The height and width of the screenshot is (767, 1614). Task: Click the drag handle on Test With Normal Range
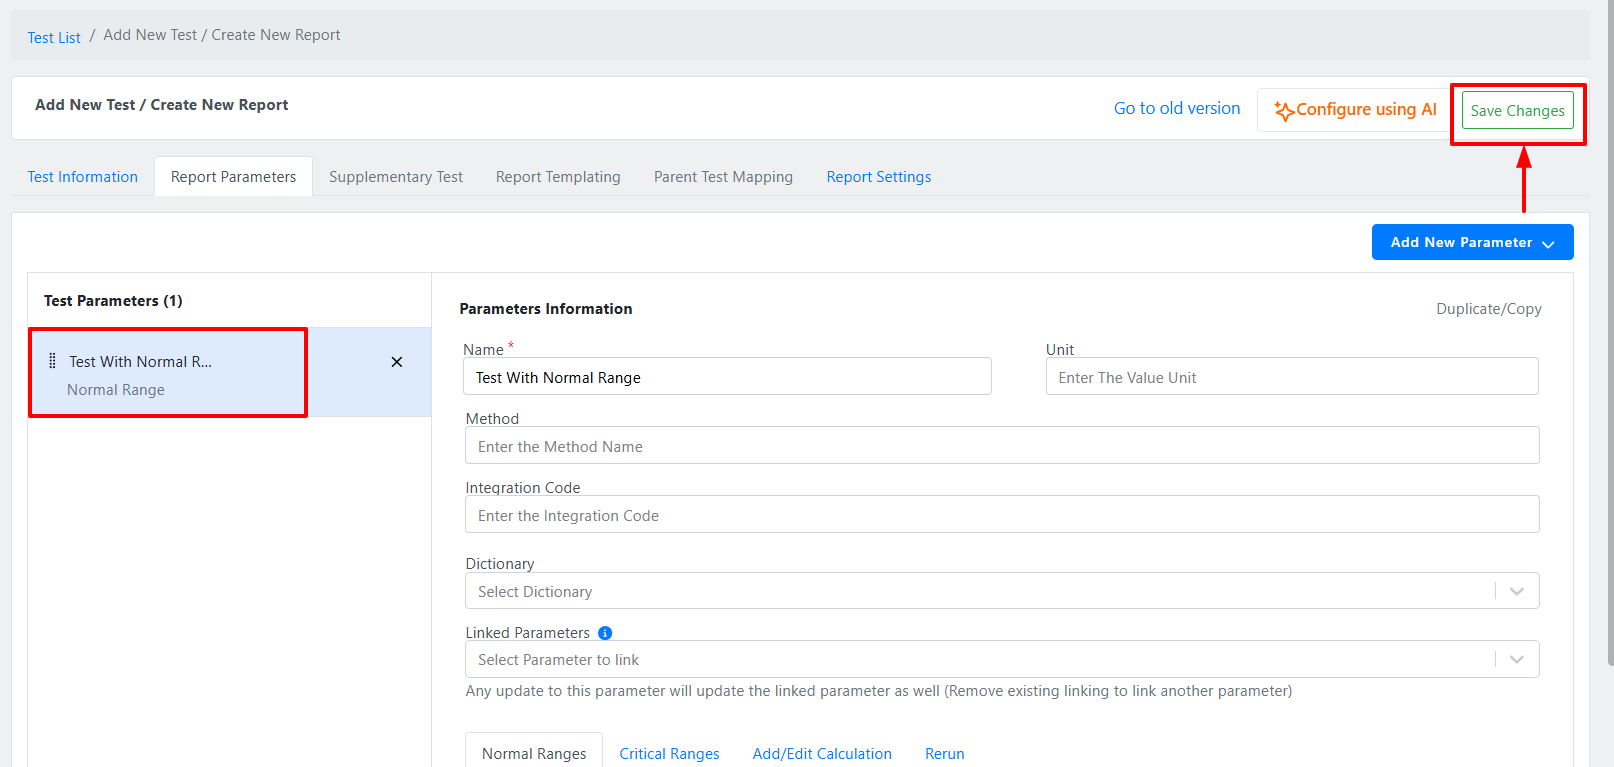pyautogui.click(x=52, y=361)
